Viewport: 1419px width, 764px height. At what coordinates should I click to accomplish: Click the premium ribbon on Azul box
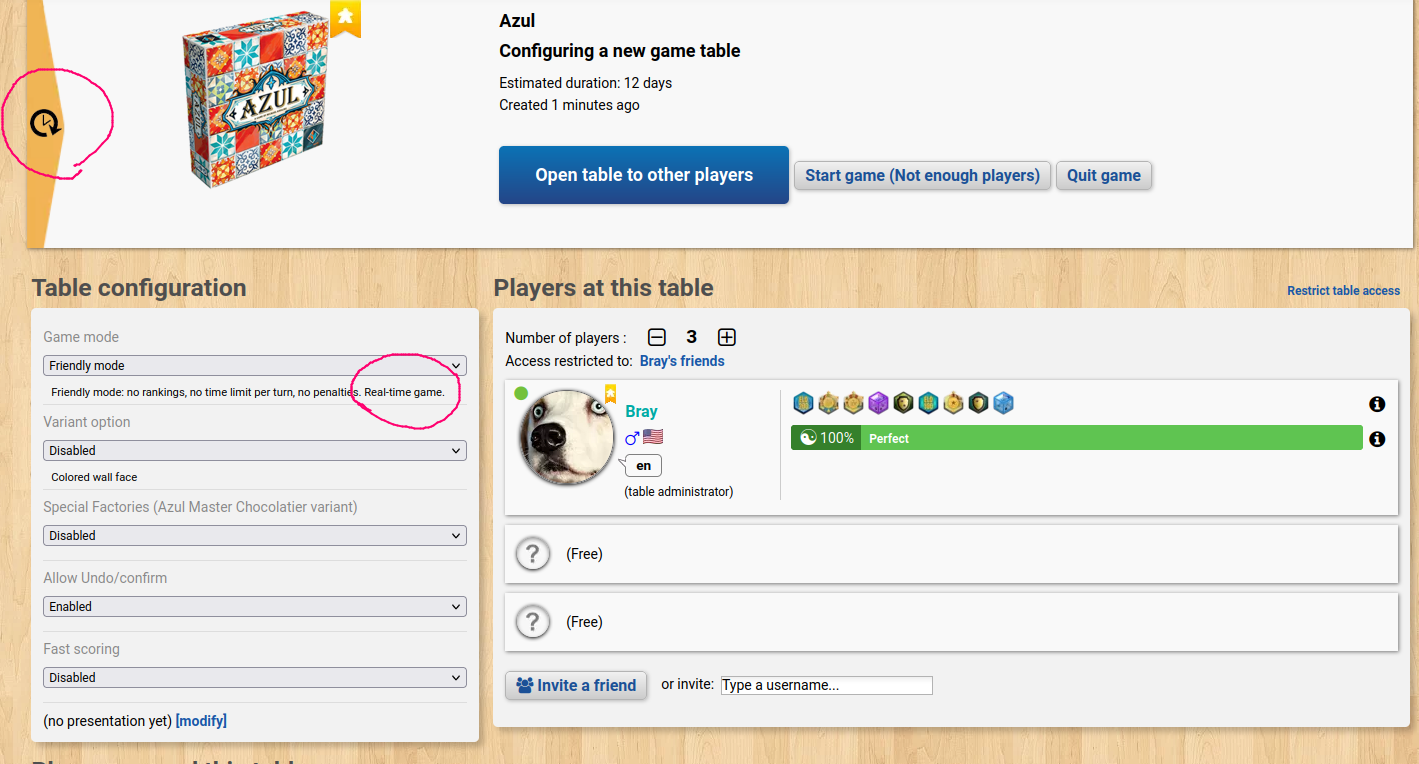[x=345, y=18]
